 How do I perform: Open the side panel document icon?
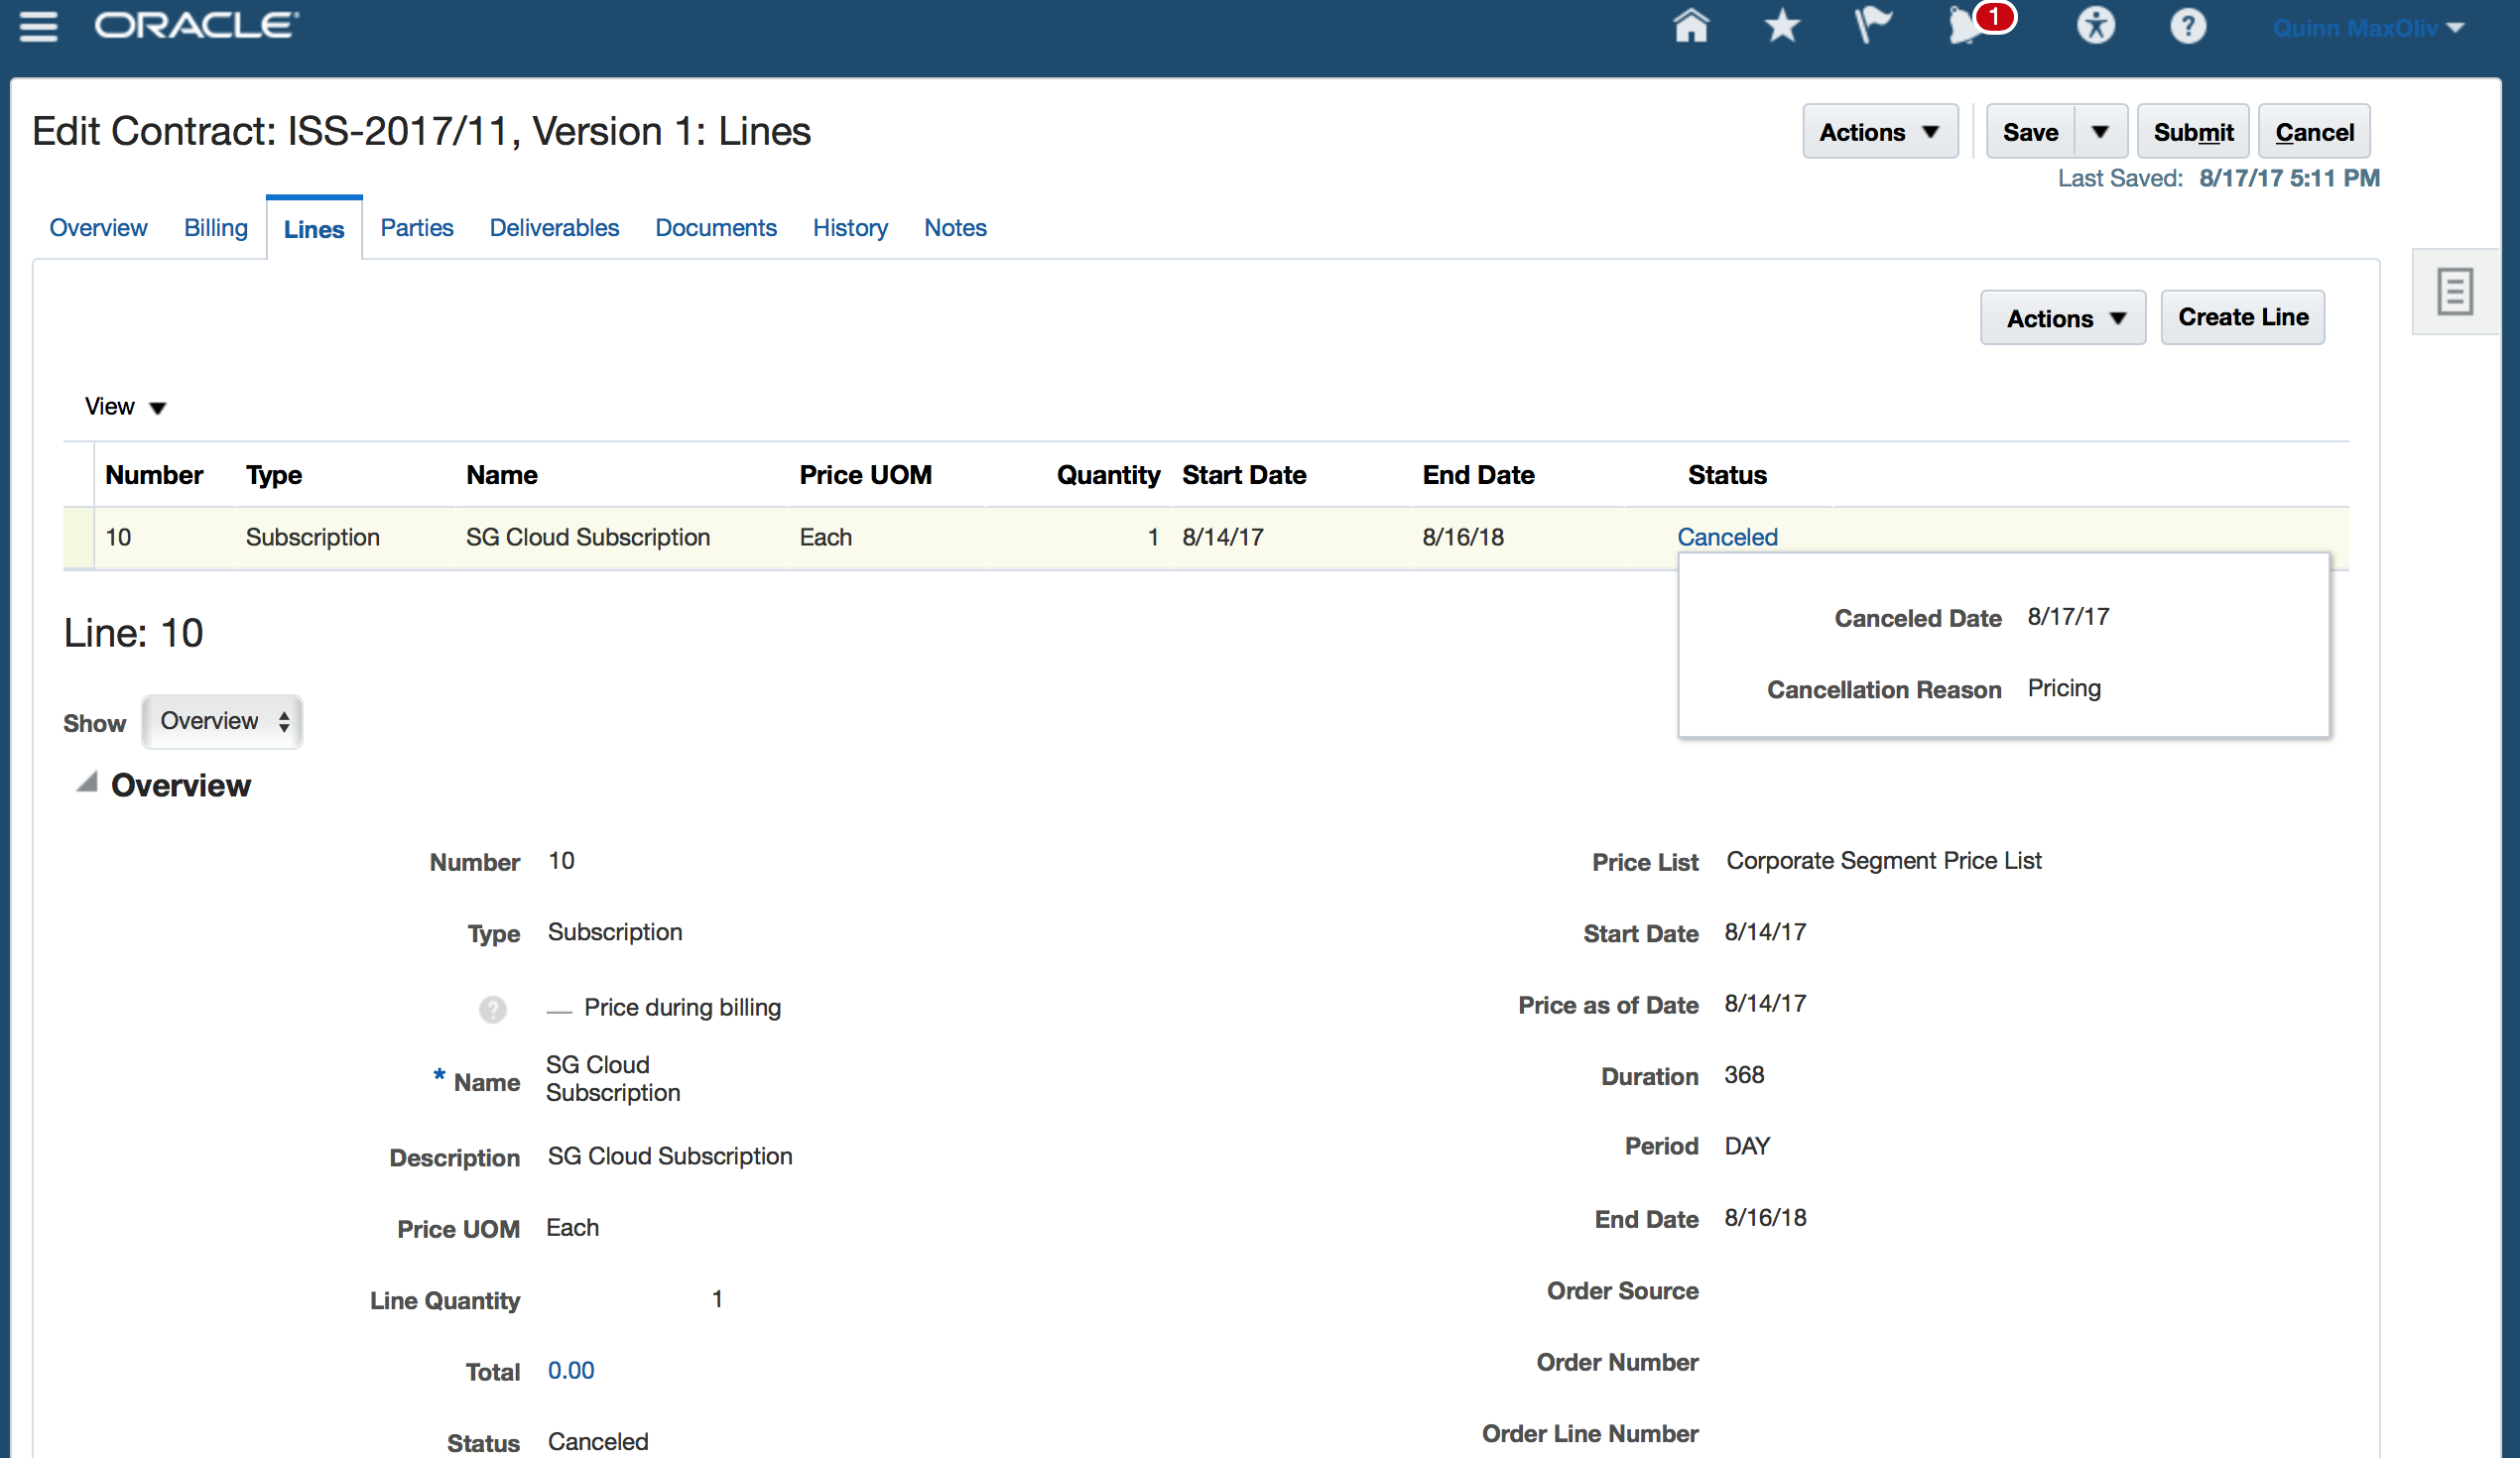tap(2454, 292)
